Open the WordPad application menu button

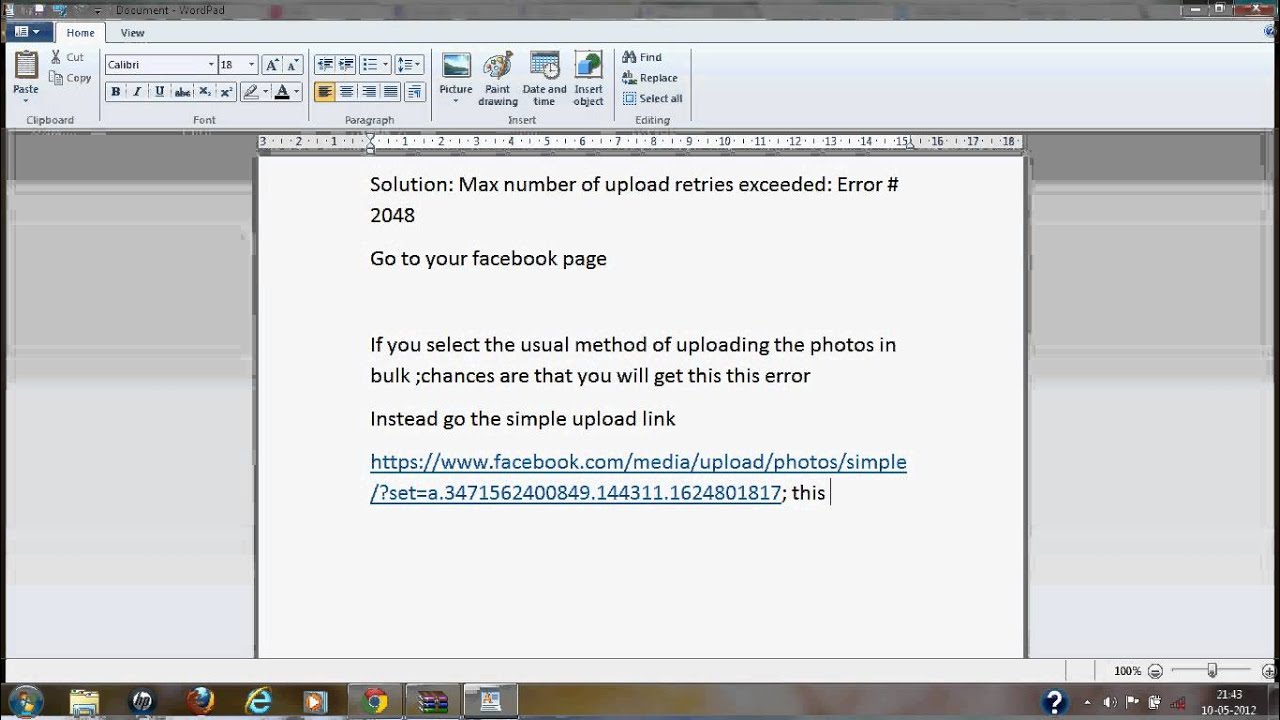pos(27,32)
